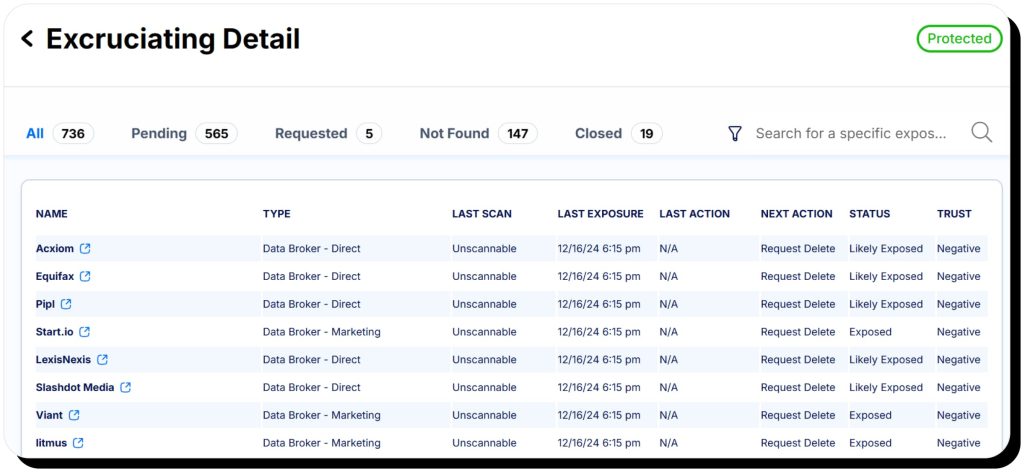Open the Equifax name link
Screen dimensions: 1024x472
click(55, 276)
